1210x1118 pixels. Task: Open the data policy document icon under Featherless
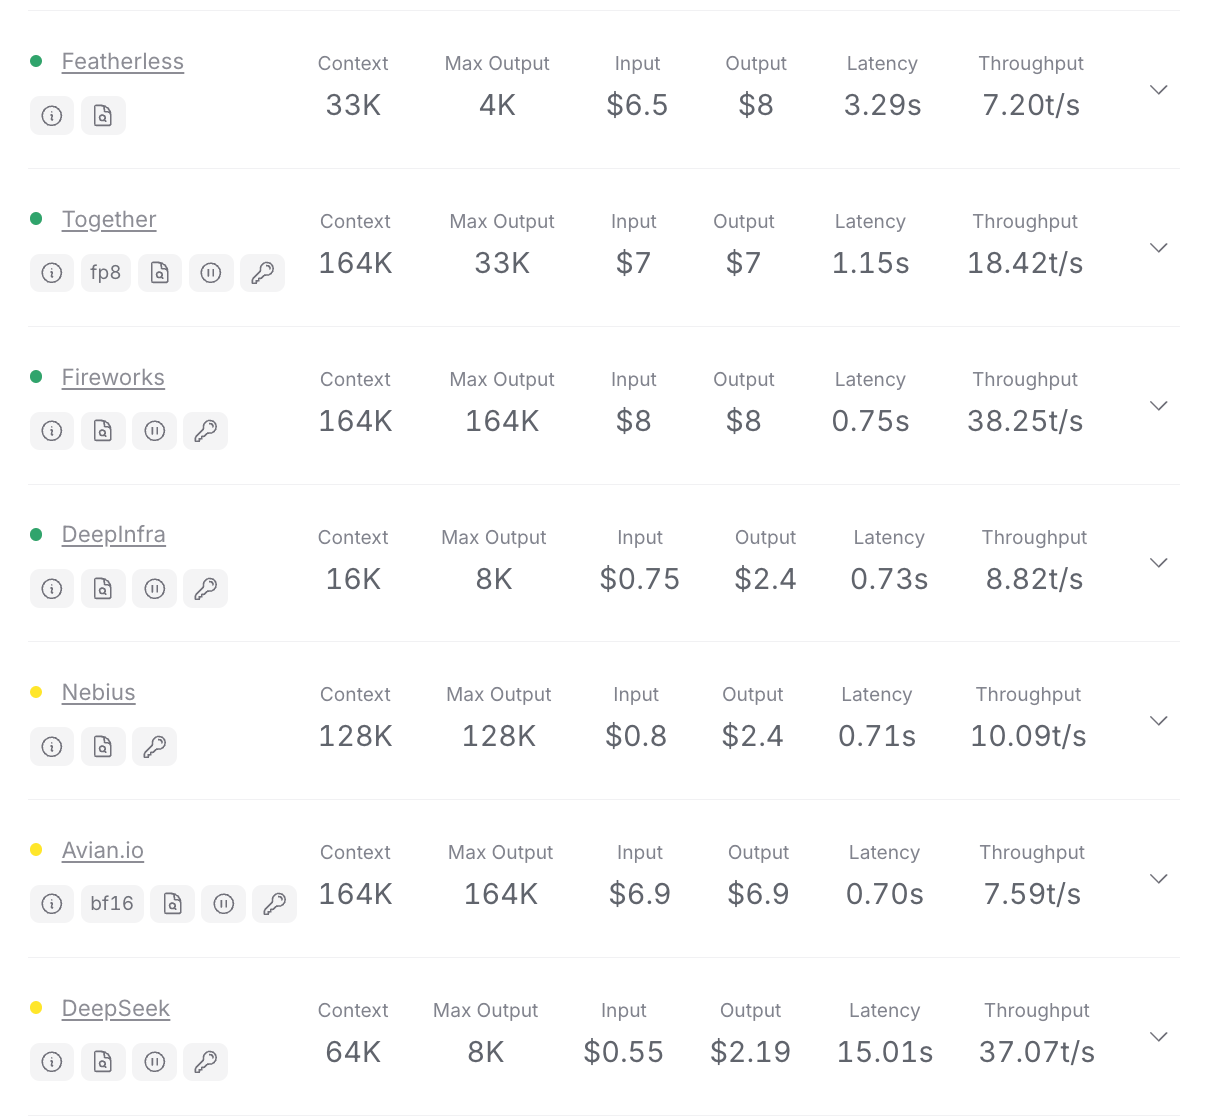tap(103, 116)
